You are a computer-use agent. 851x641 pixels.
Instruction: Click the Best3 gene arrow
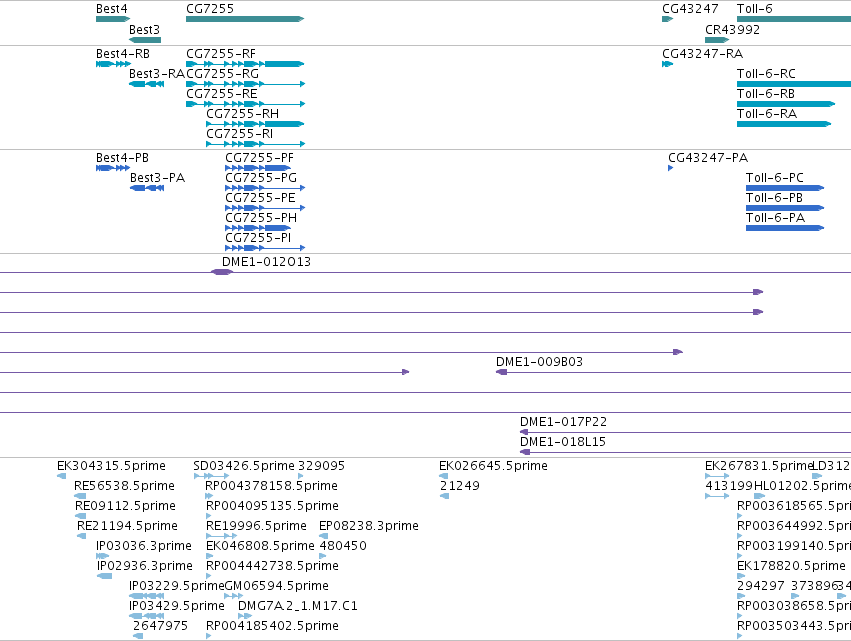click(x=145, y=40)
